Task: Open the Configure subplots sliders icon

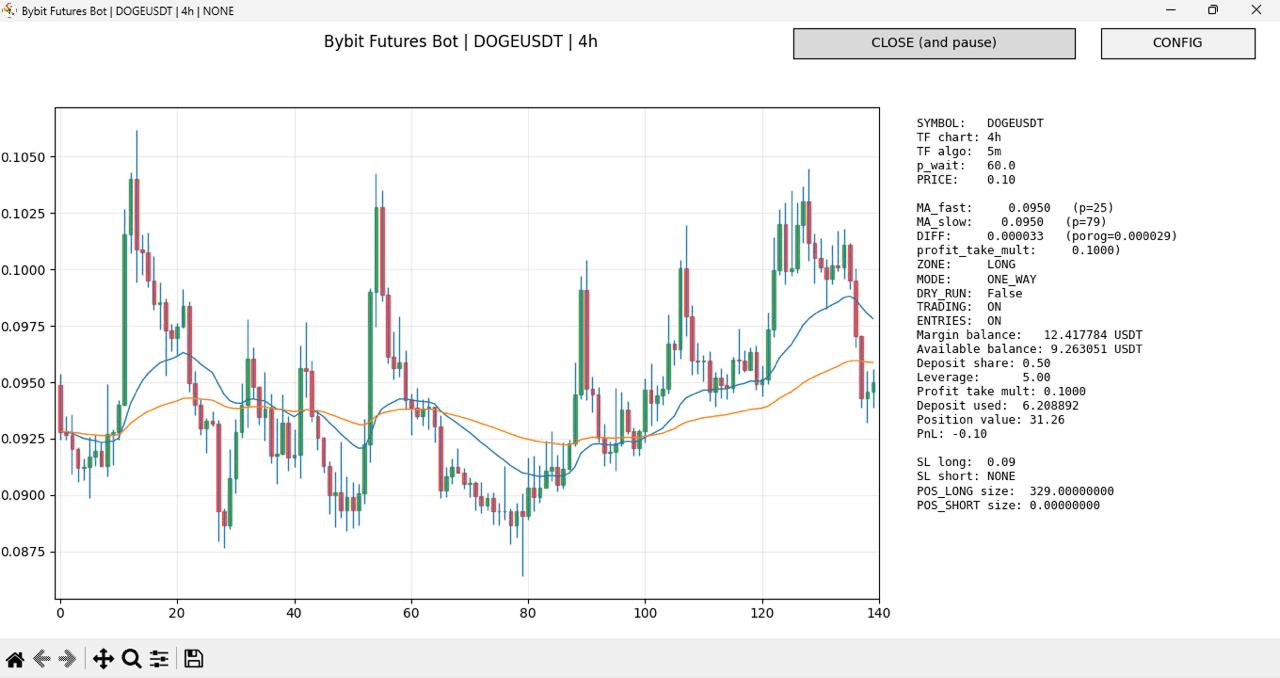Action: click(159, 659)
